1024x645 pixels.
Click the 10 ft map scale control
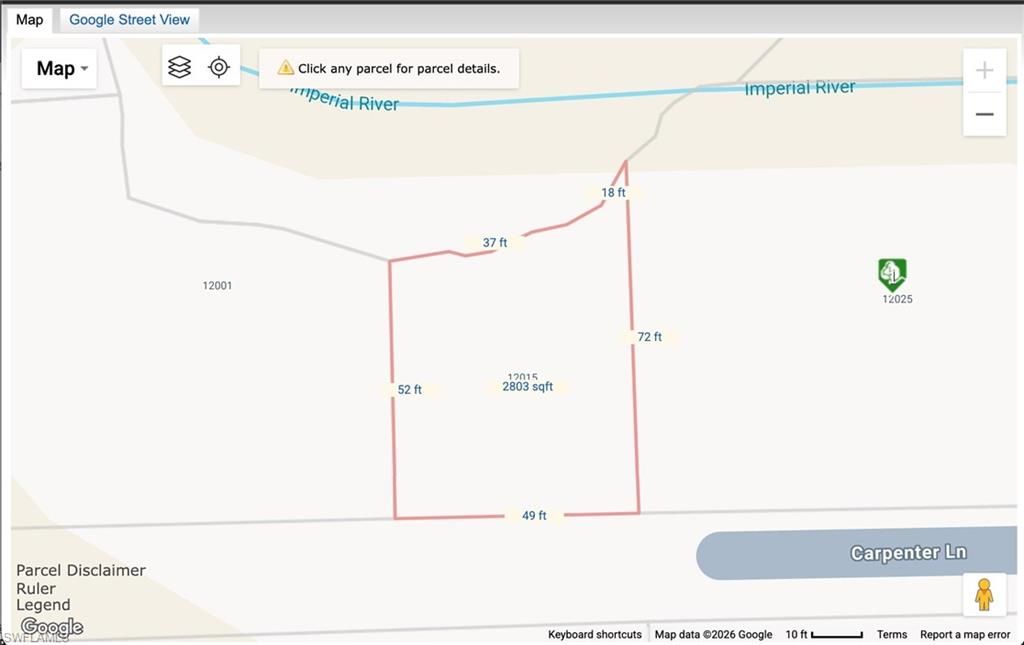824,634
